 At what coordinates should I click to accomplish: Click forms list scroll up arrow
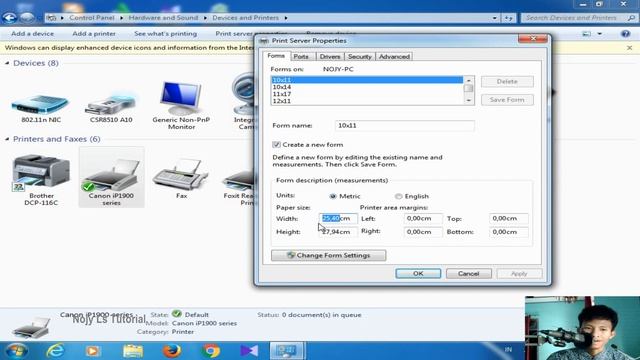pos(469,80)
